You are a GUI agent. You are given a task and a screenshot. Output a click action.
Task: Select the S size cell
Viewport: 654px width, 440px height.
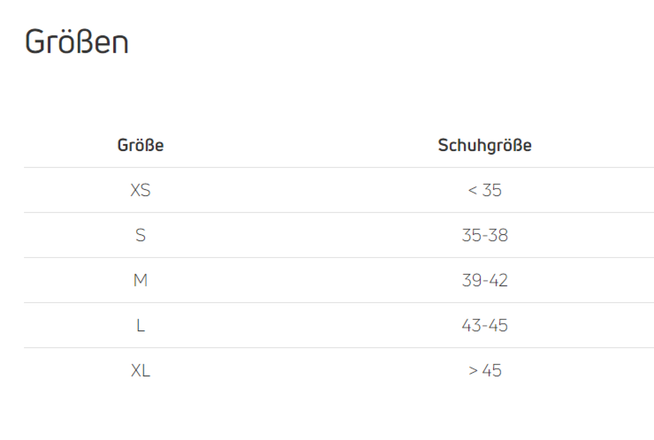click(x=140, y=235)
